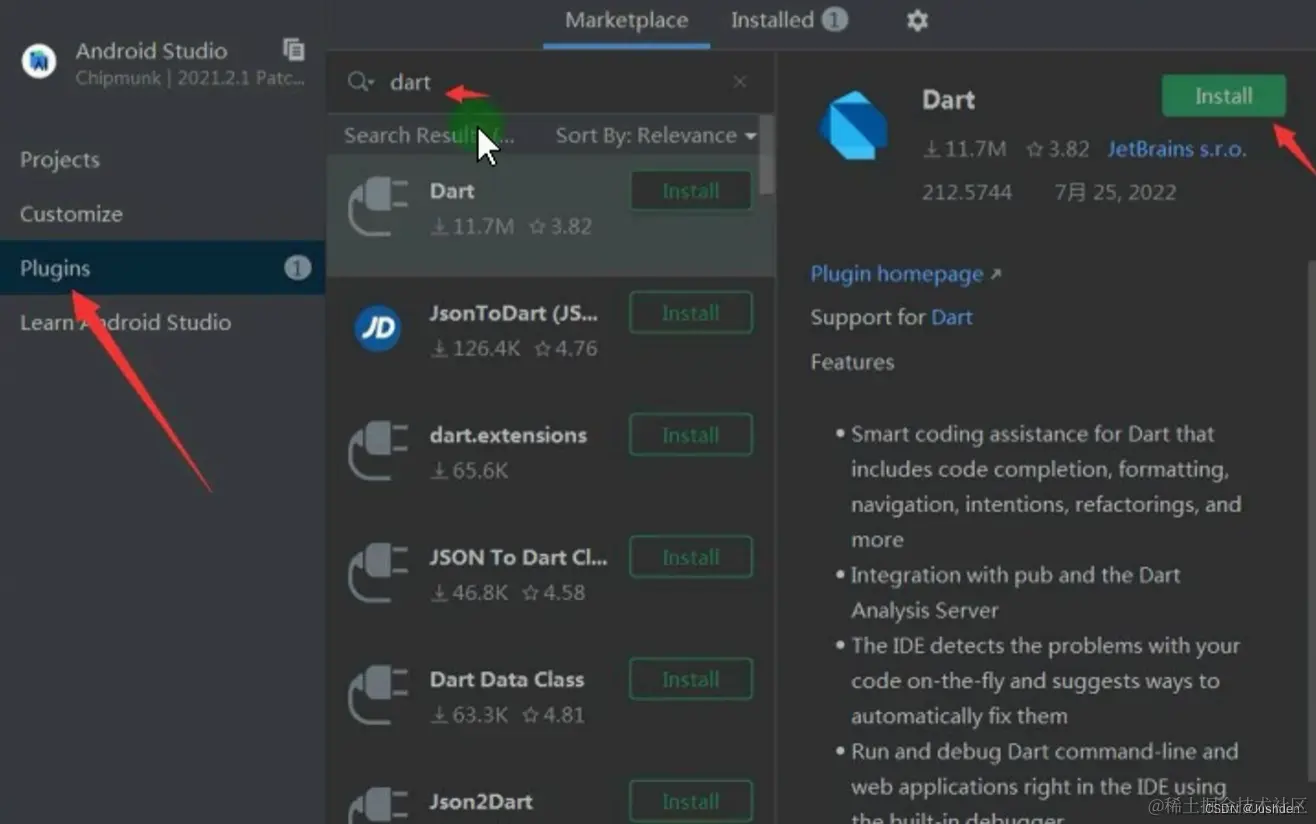The image size is (1316, 824).
Task: Click the Json2Dart plug icon
Action: [x=378, y=806]
